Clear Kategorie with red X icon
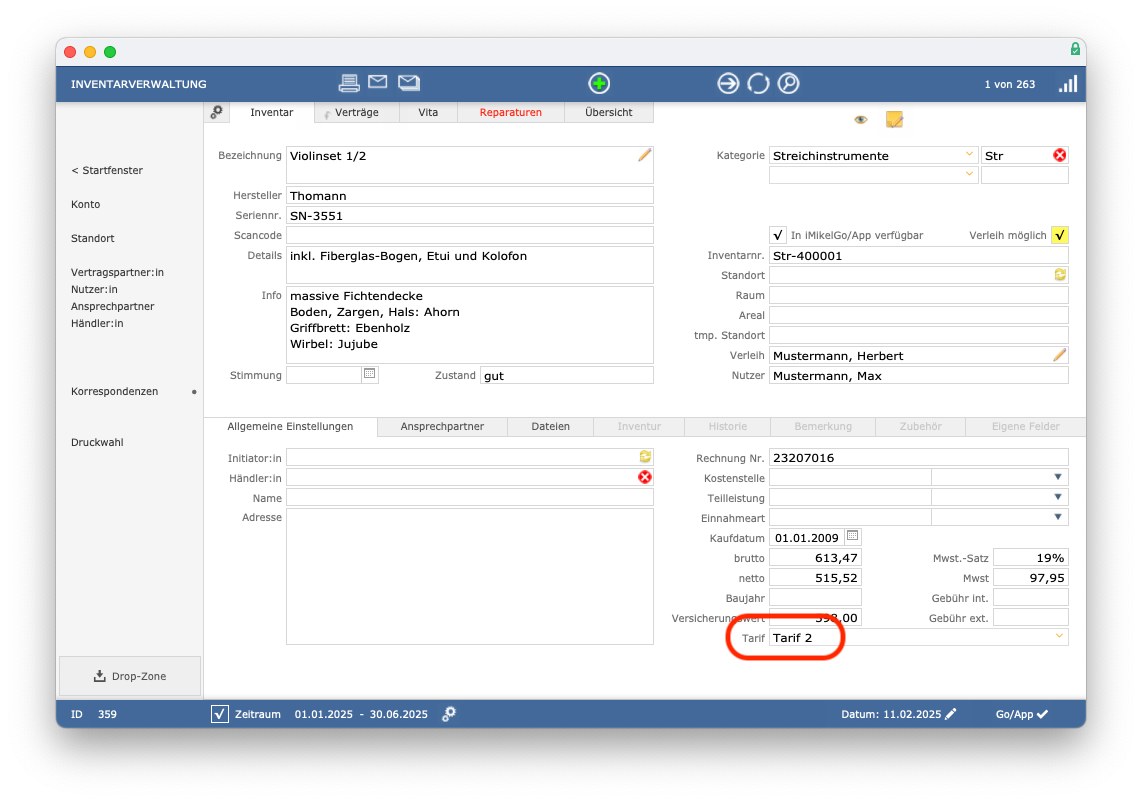 point(1060,155)
